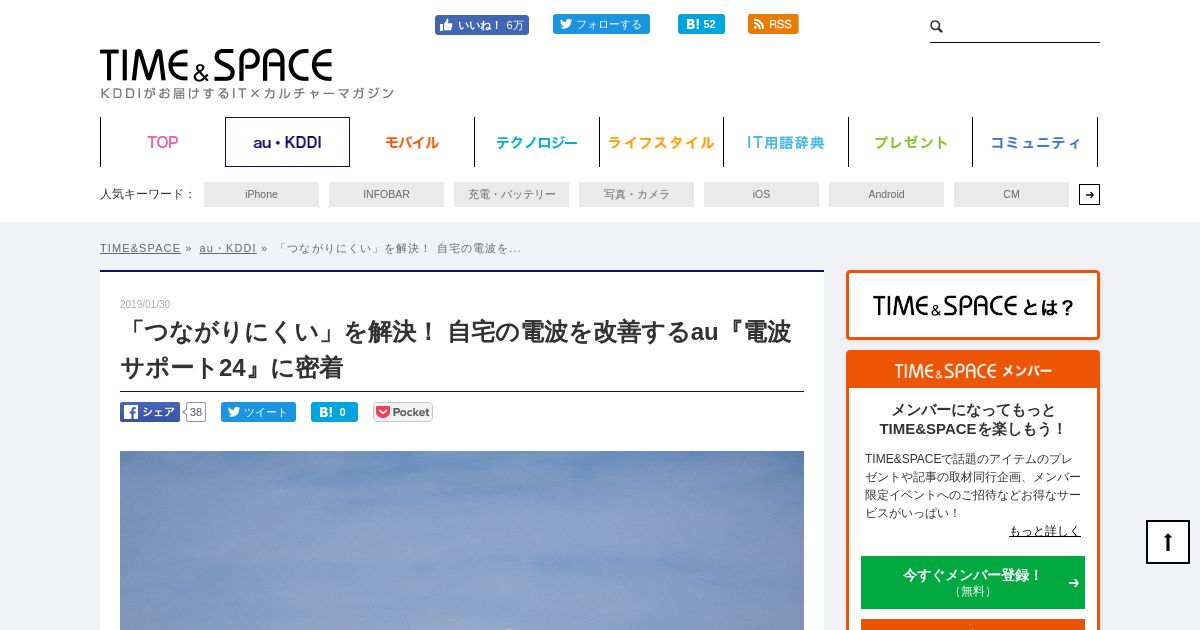Open the article hero image
Image resolution: width=1200 pixels, height=630 pixels.
pos(462,540)
